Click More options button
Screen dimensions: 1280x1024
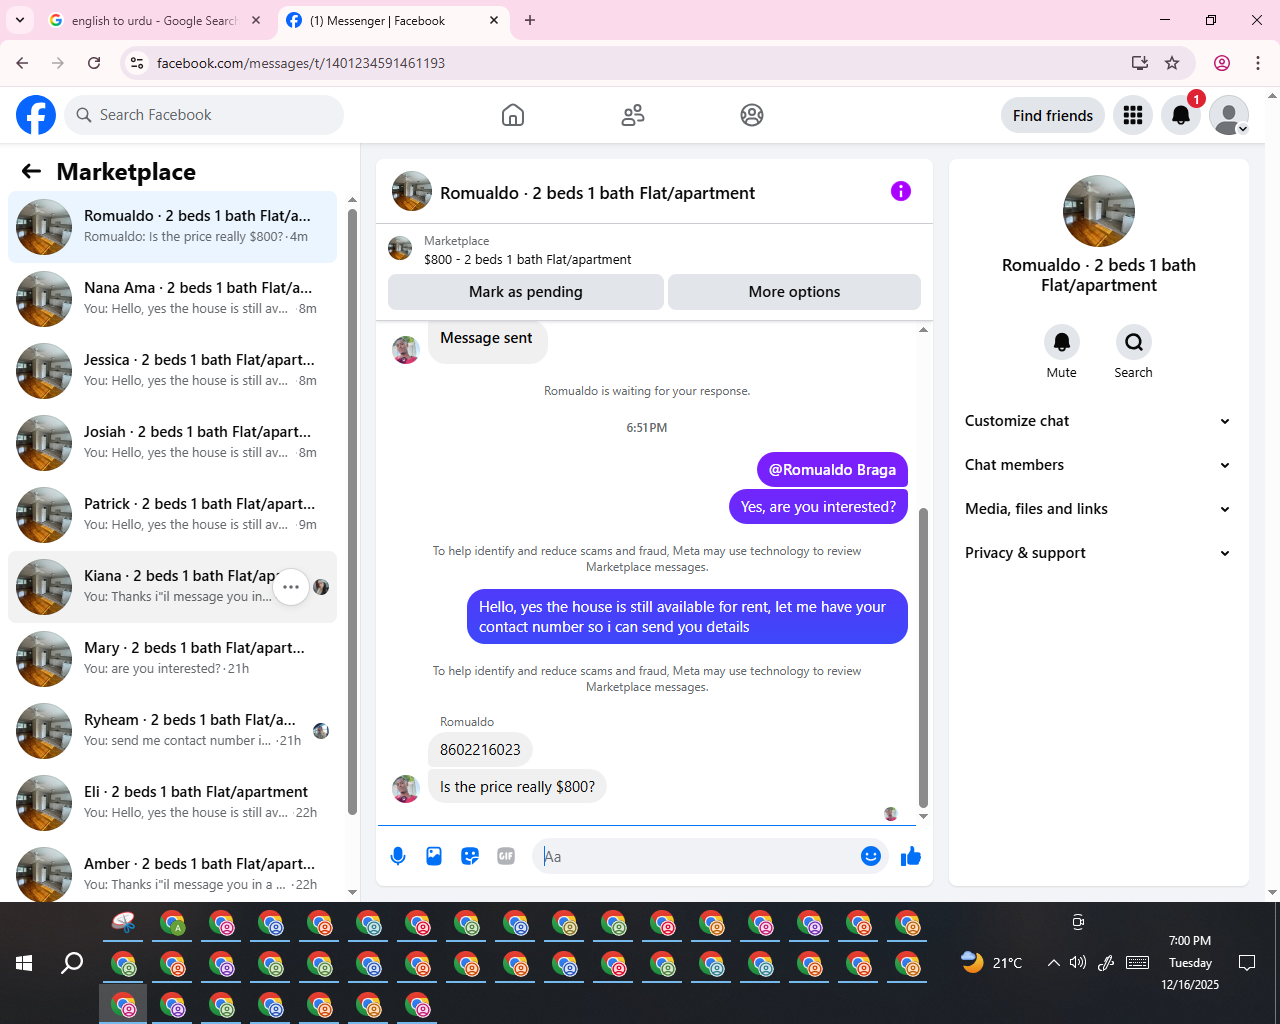coord(795,292)
